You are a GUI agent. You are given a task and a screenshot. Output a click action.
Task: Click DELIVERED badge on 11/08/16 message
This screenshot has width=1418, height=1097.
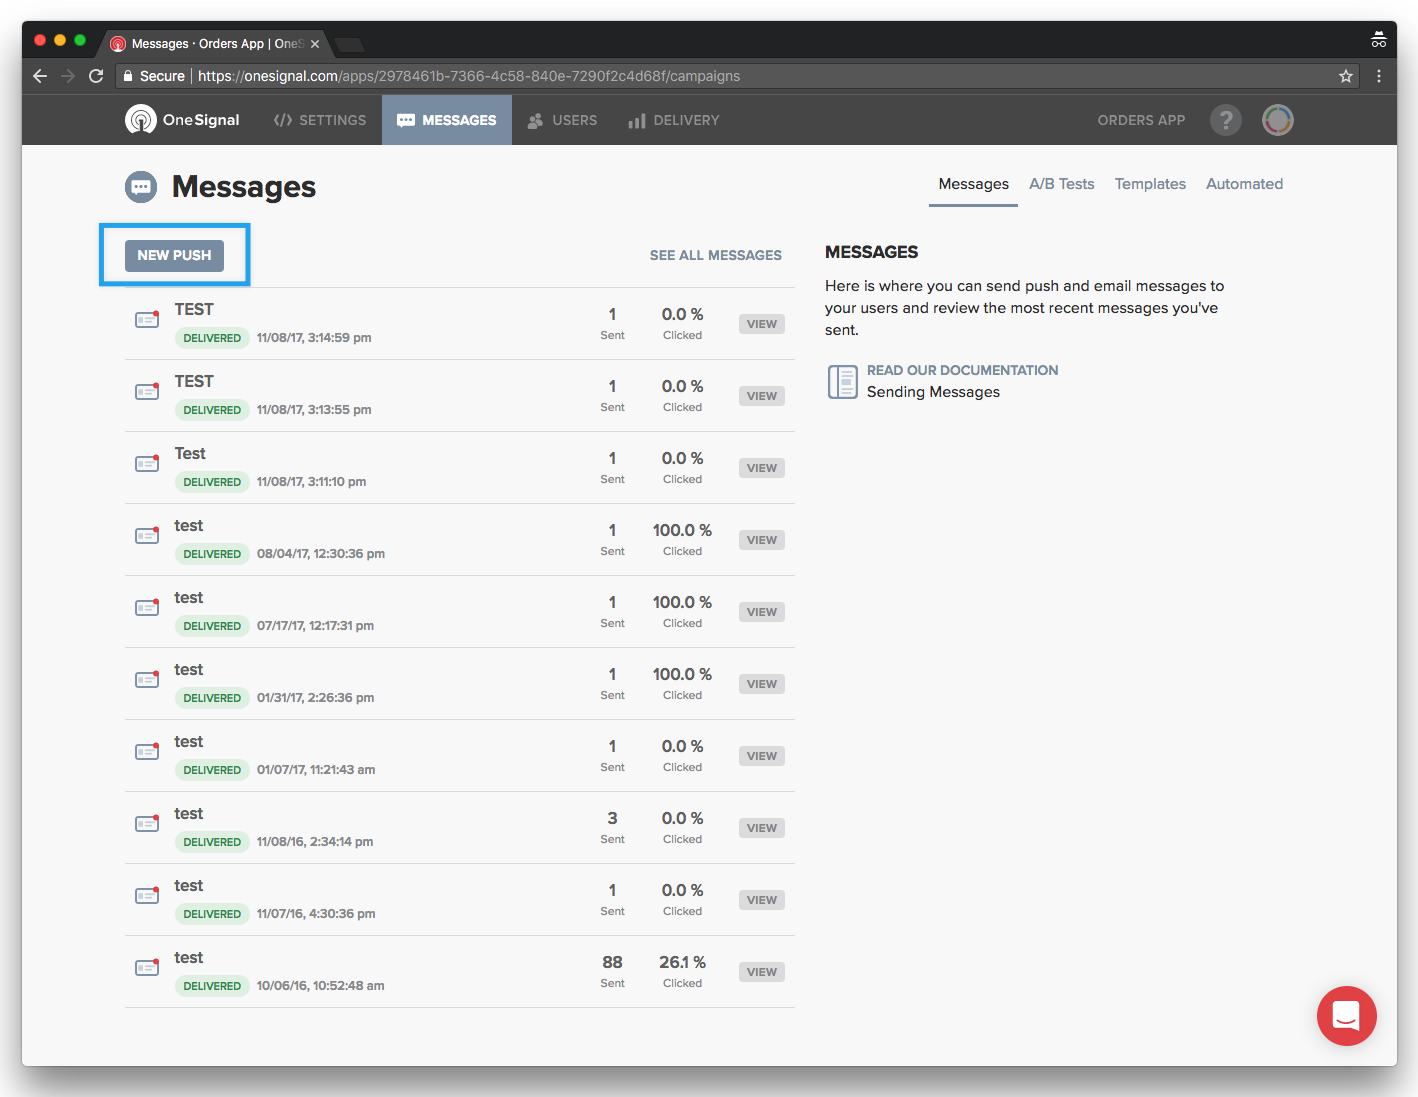(212, 842)
